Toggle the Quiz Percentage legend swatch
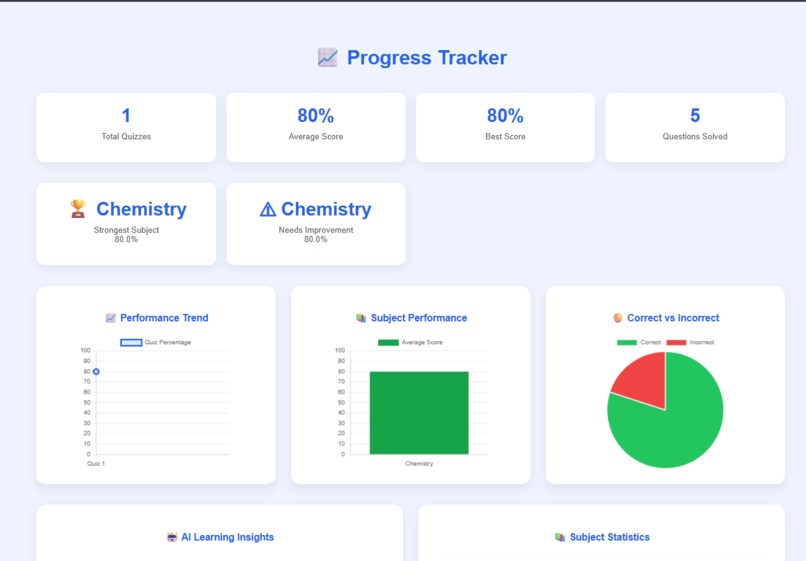 (131, 342)
